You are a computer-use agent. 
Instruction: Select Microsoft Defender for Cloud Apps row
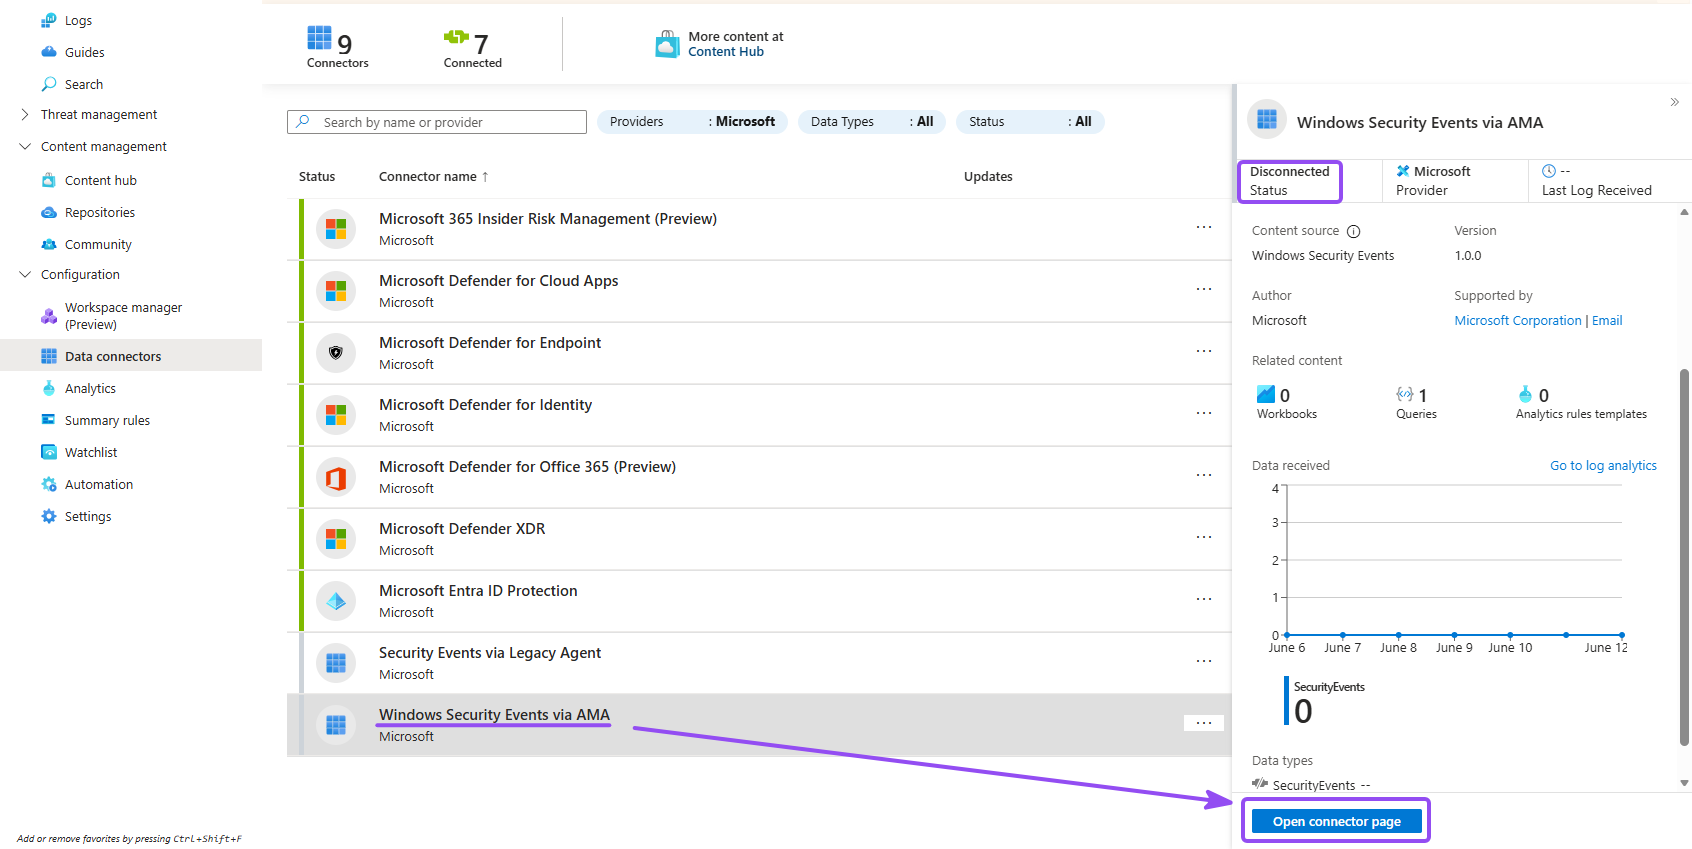coord(759,291)
